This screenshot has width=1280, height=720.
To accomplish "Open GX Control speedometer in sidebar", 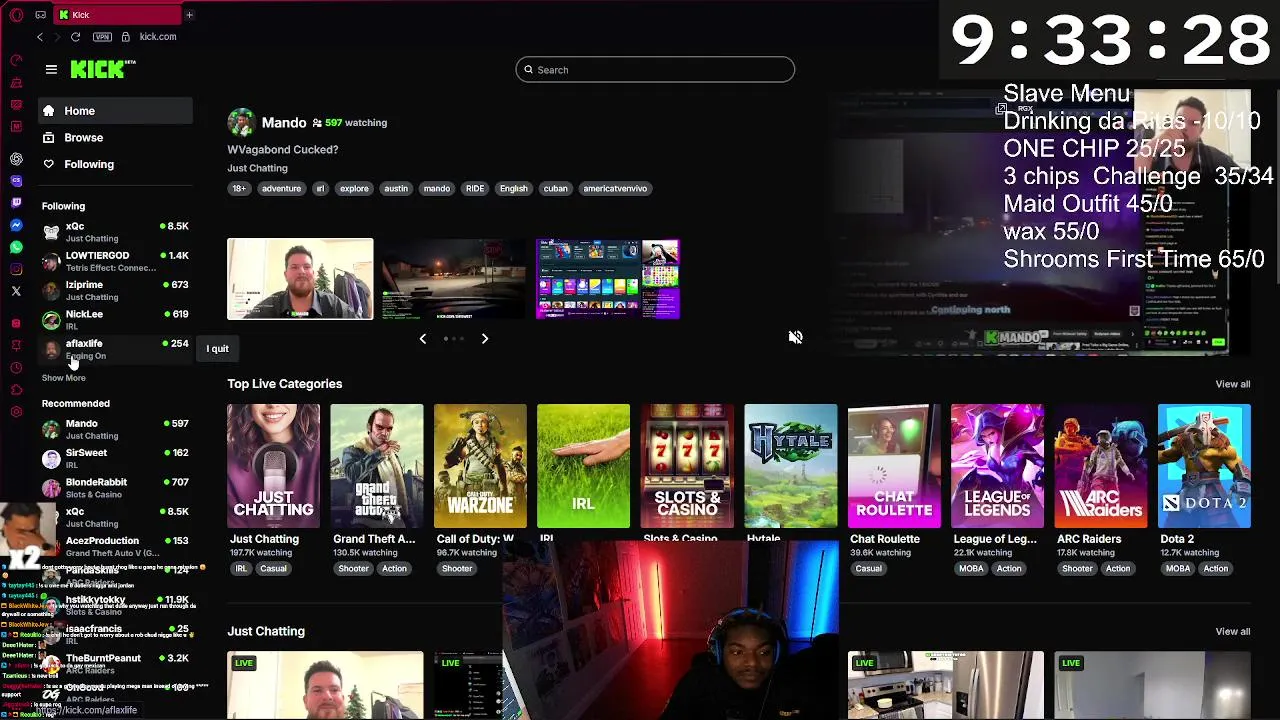I will [16, 60].
